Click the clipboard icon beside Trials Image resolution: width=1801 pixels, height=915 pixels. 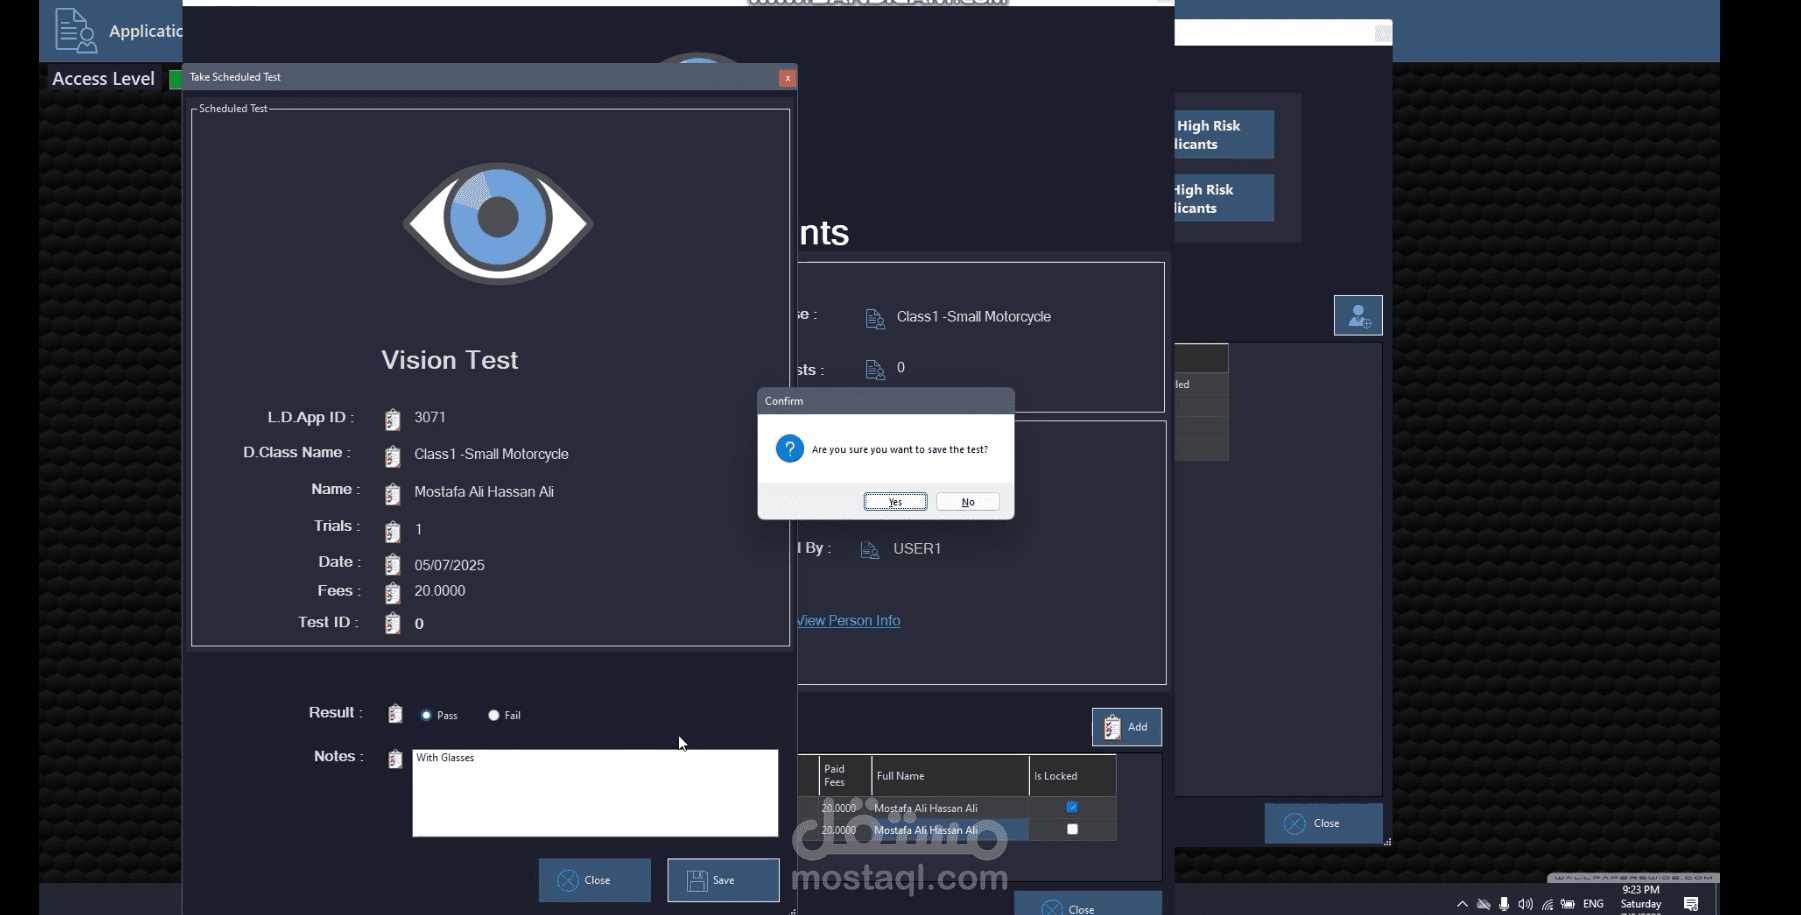click(392, 531)
